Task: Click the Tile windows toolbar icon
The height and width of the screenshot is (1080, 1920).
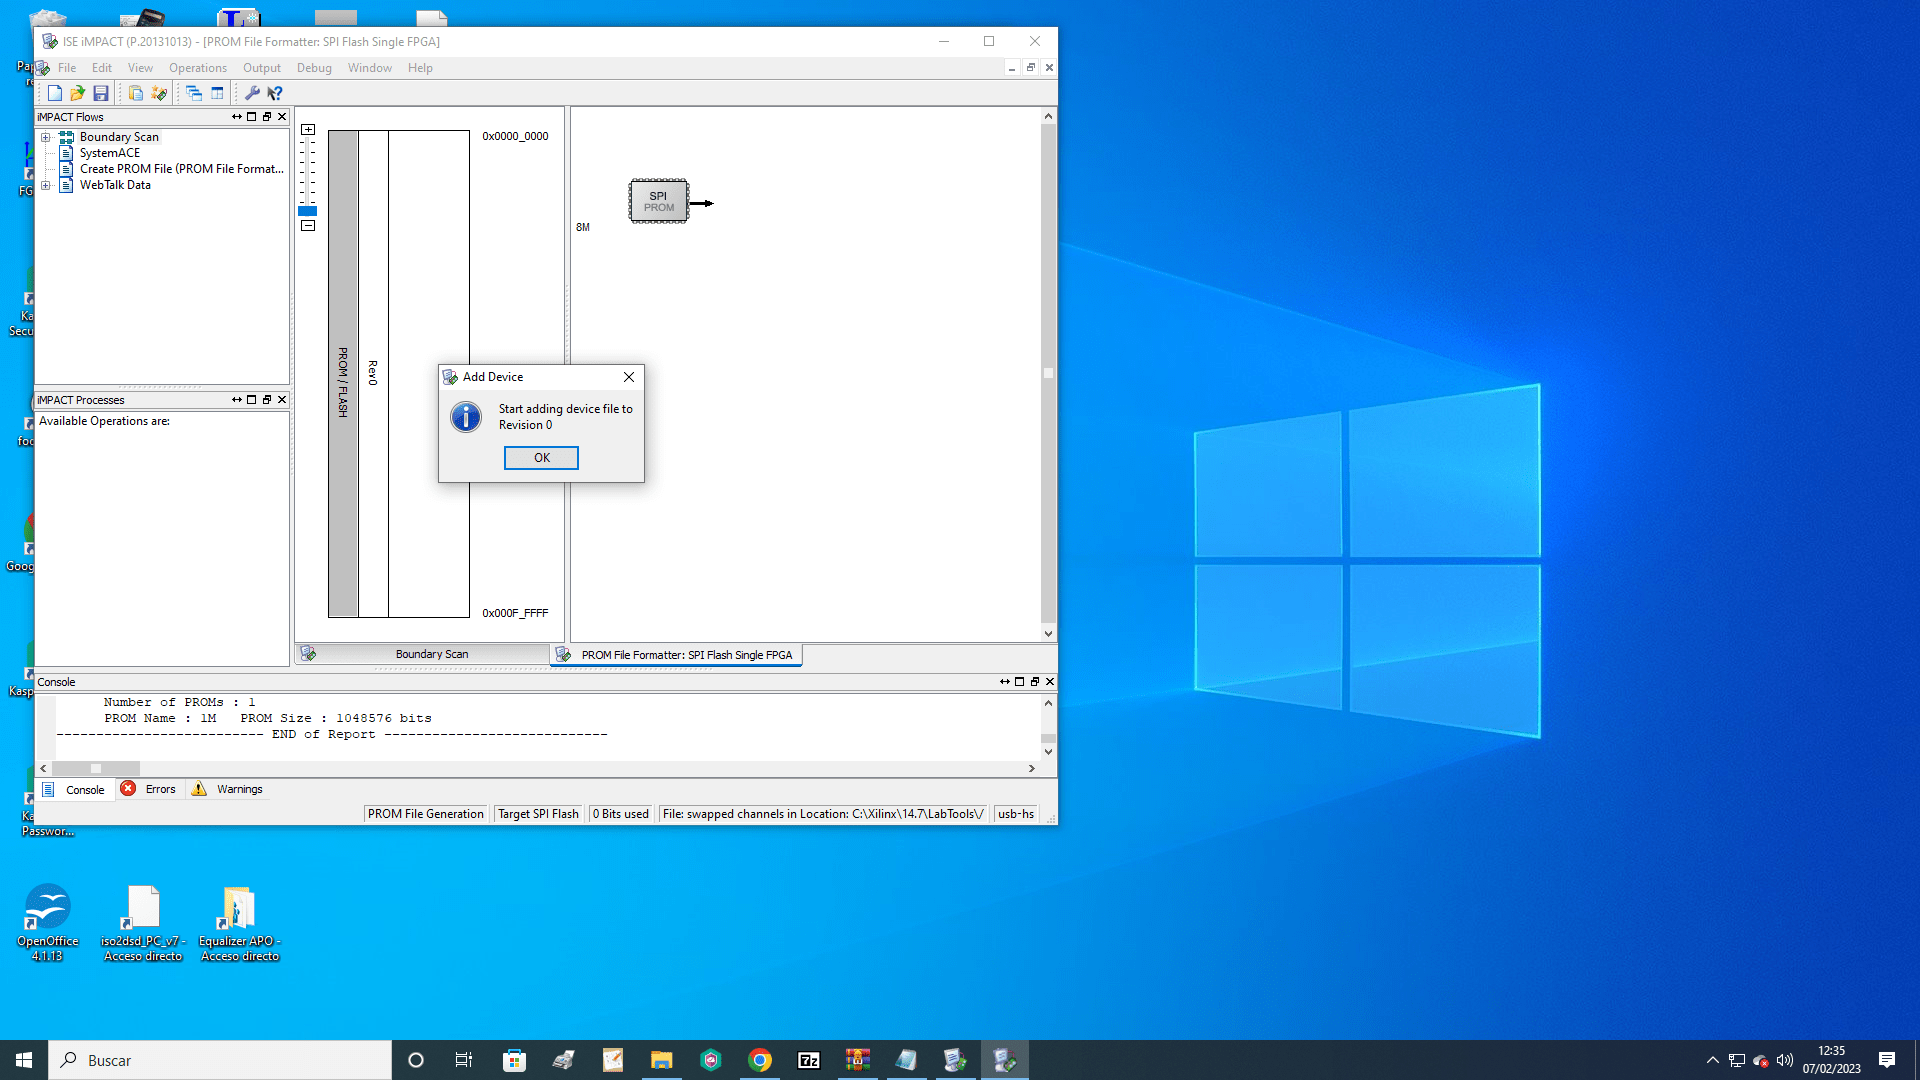Action: click(x=217, y=93)
